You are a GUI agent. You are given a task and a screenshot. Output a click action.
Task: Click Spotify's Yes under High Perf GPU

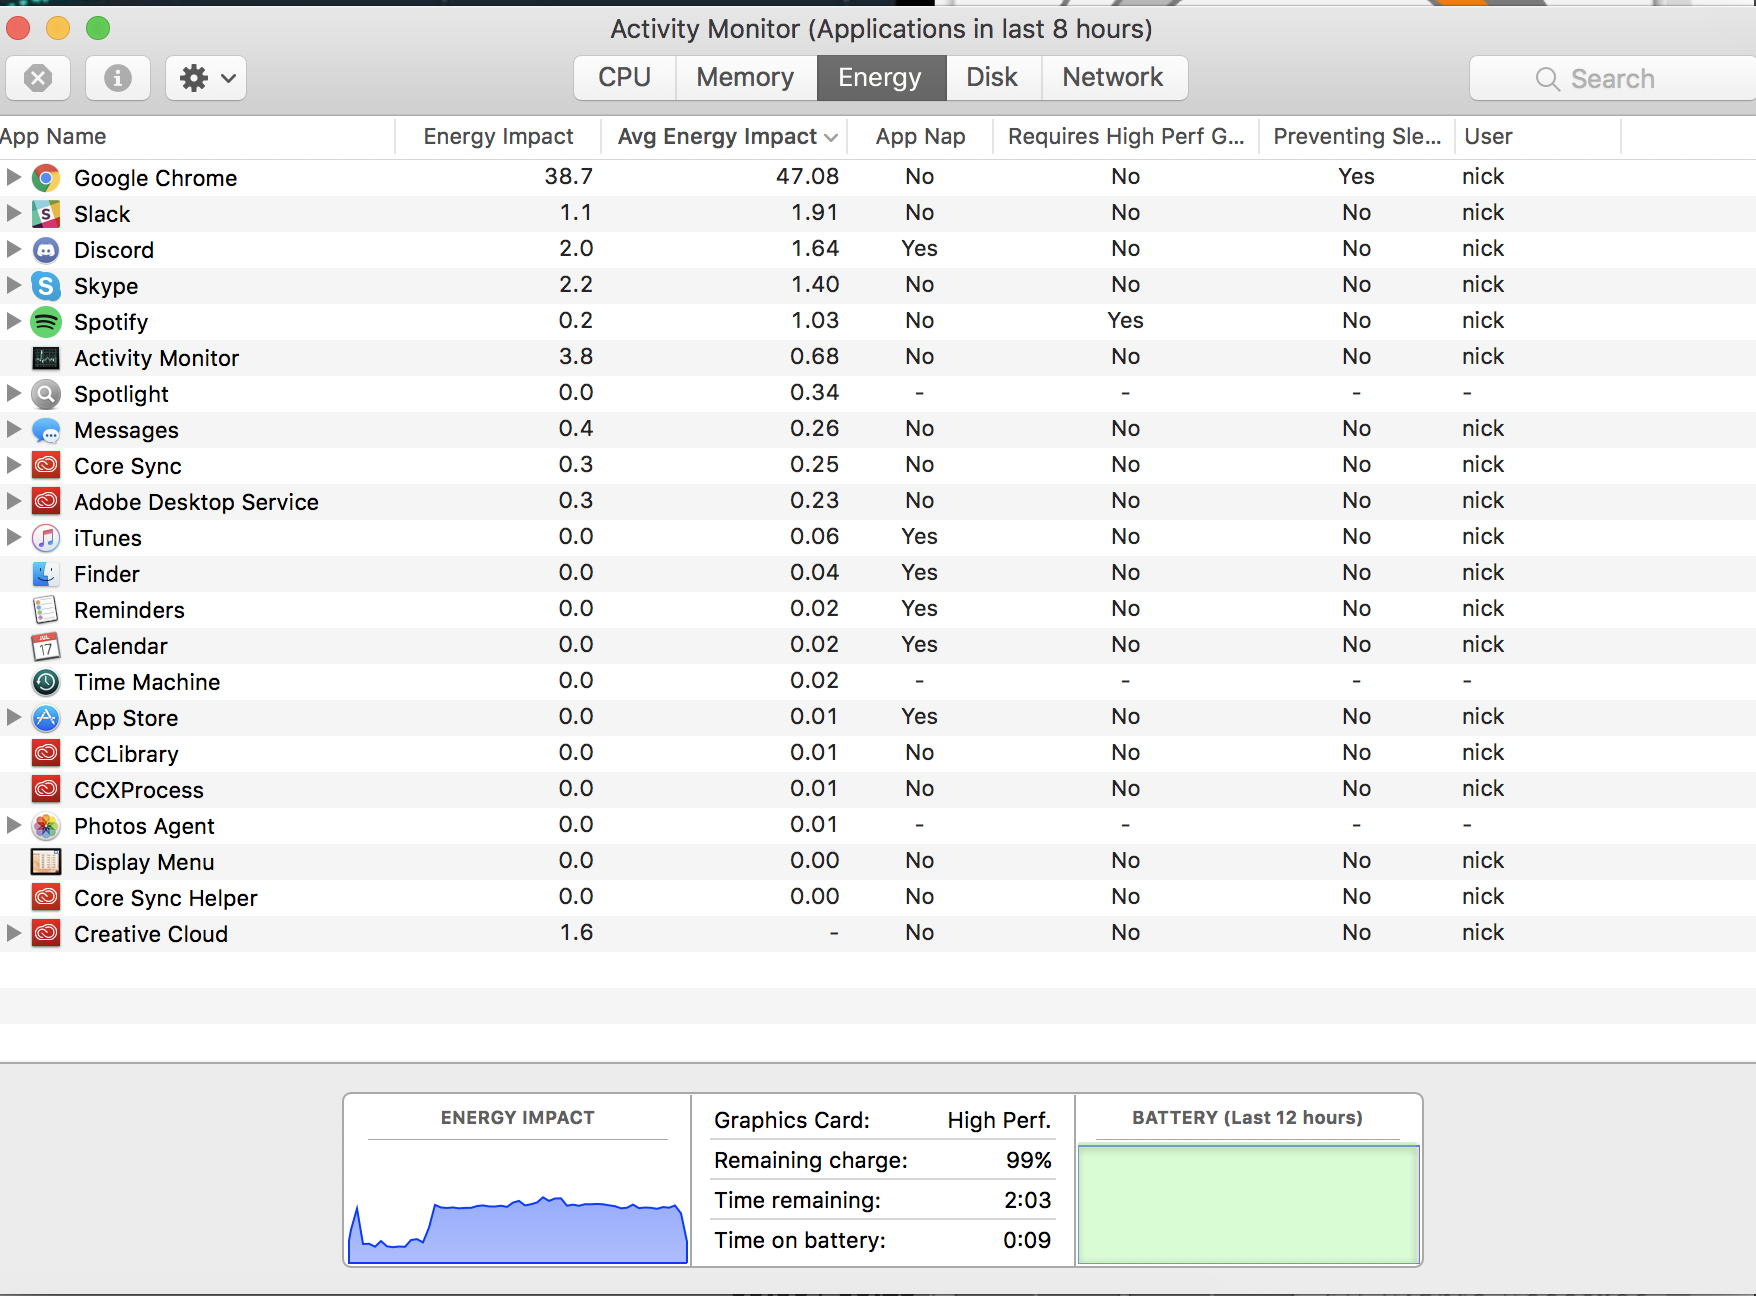1125,321
